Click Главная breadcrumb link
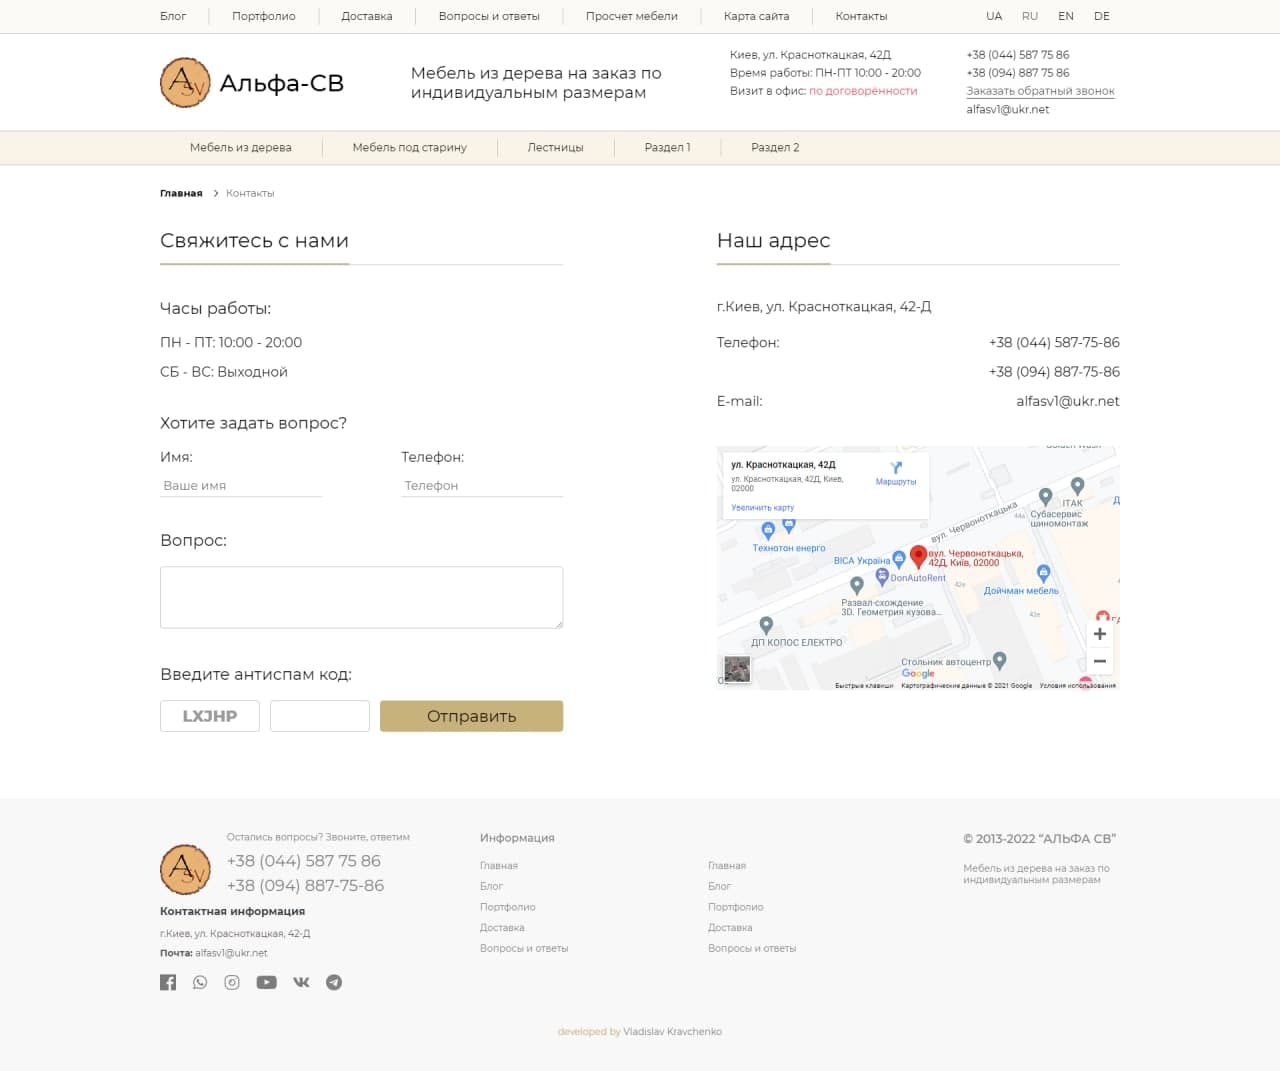1280x1071 pixels. (x=181, y=193)
